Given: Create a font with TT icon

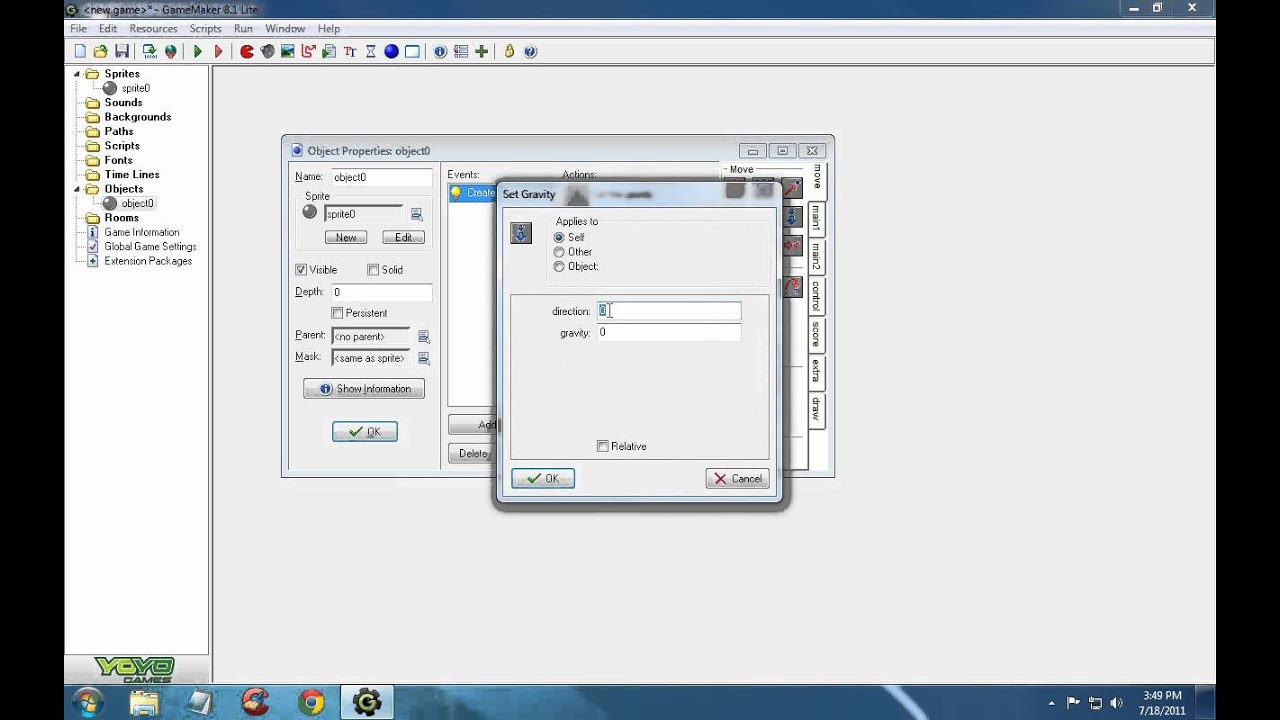Looking at the screenshot, I should (350, 51).
